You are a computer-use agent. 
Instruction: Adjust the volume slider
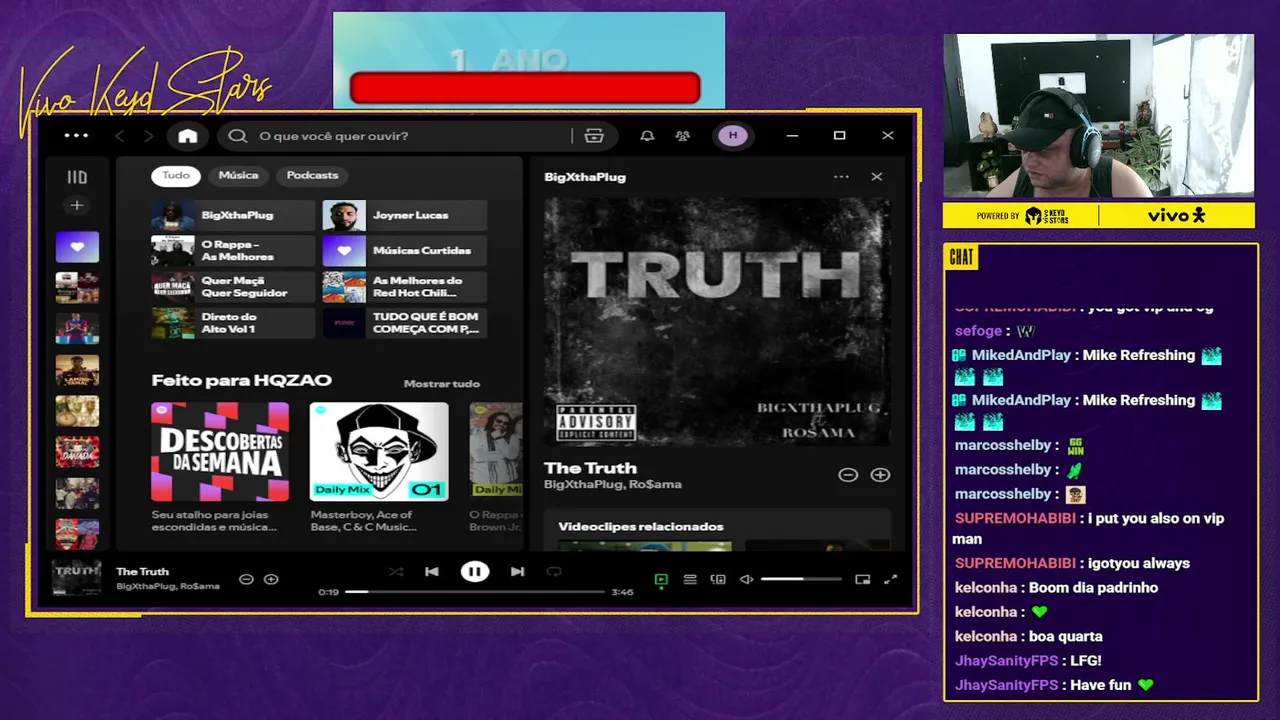point(801,579)
